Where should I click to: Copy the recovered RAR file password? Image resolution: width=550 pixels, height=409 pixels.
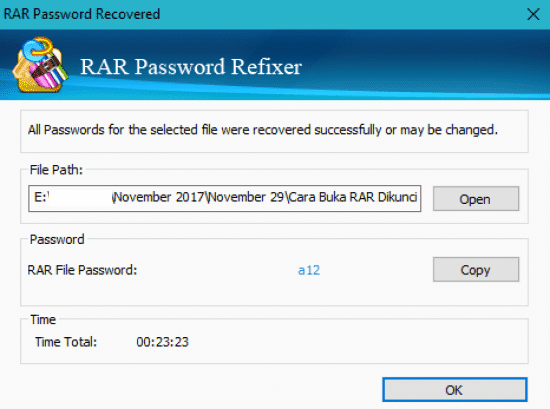pyautogui.click(x=476, y=270)
